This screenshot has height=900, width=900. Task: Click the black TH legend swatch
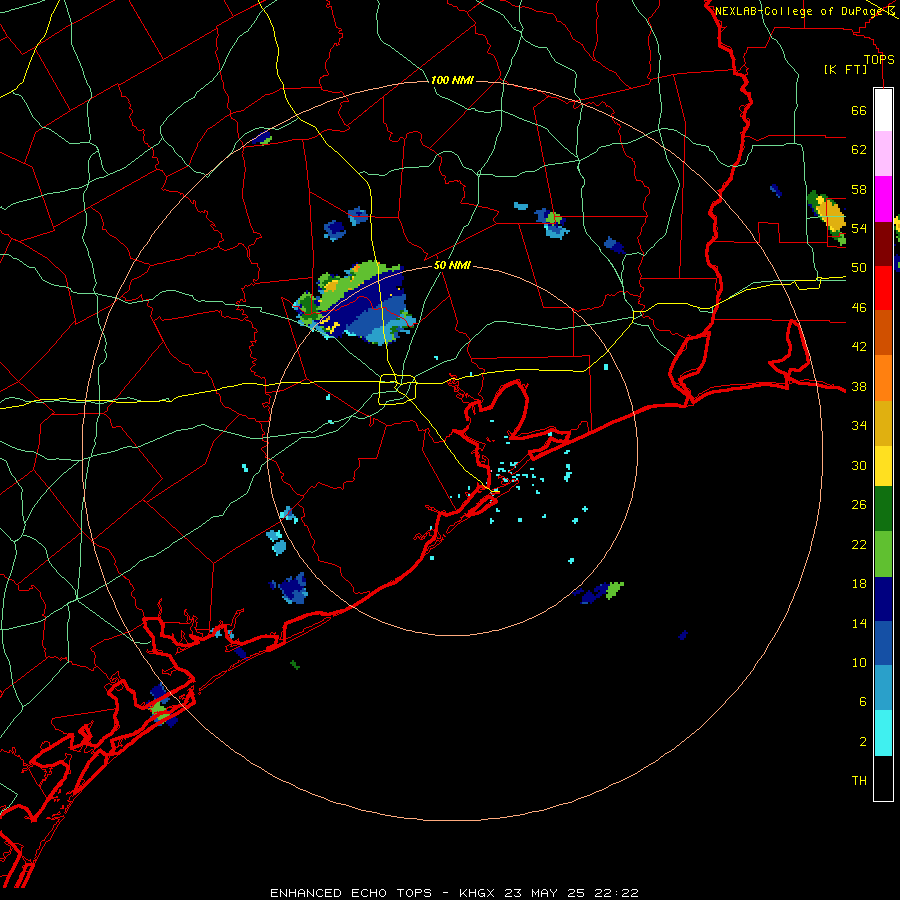point(883,778)
